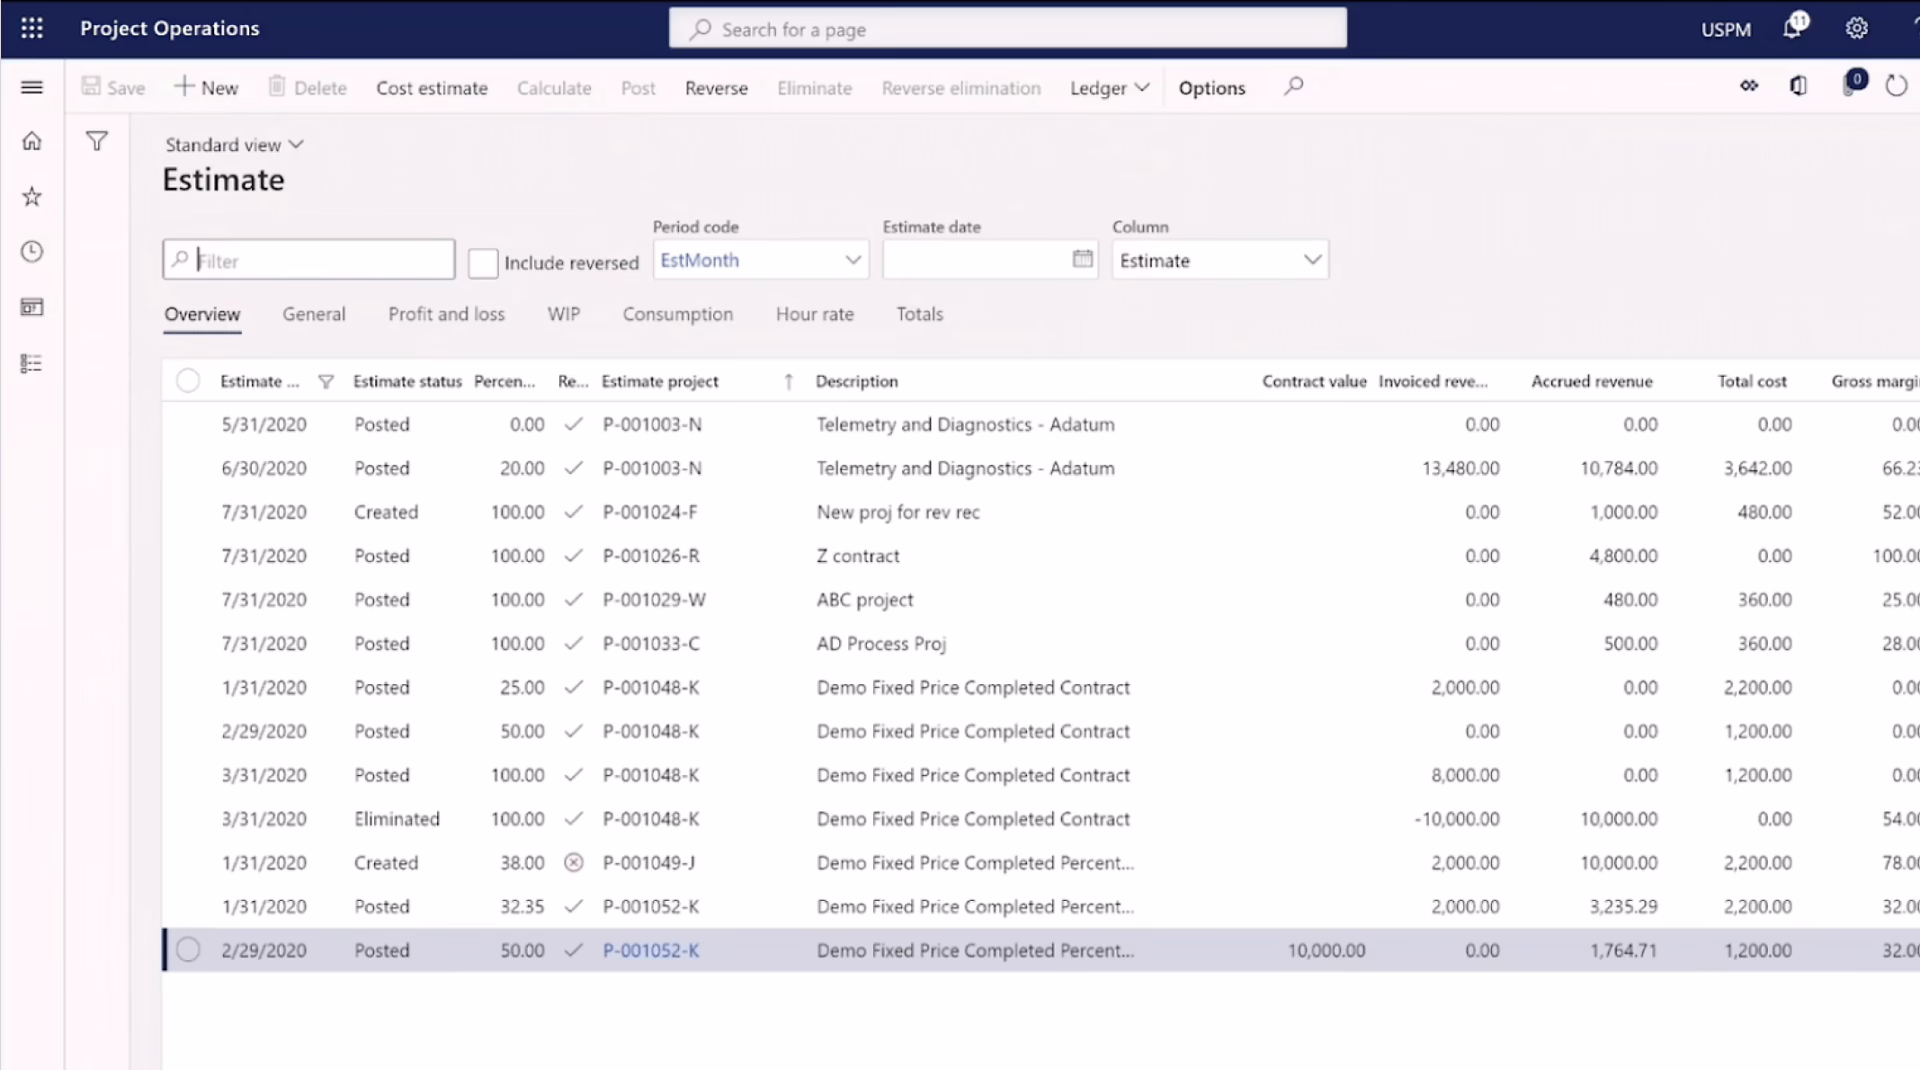The image size is (1920, 1070).
Task: Click Save in the action bar
Action: [113, 87]
